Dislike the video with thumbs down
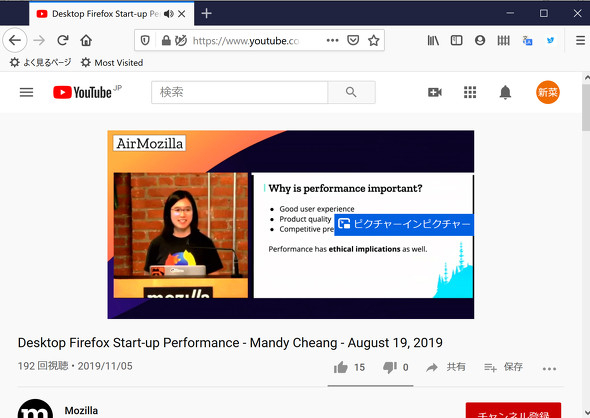This screenshot has height=418, width=590. click(x=390, y=367)
